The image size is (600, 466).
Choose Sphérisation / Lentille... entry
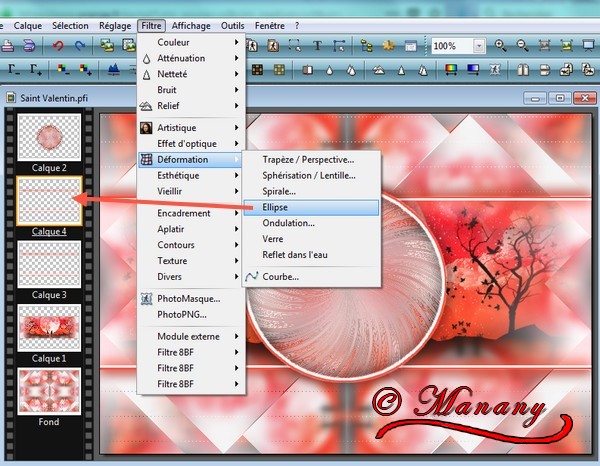(311, 176)
